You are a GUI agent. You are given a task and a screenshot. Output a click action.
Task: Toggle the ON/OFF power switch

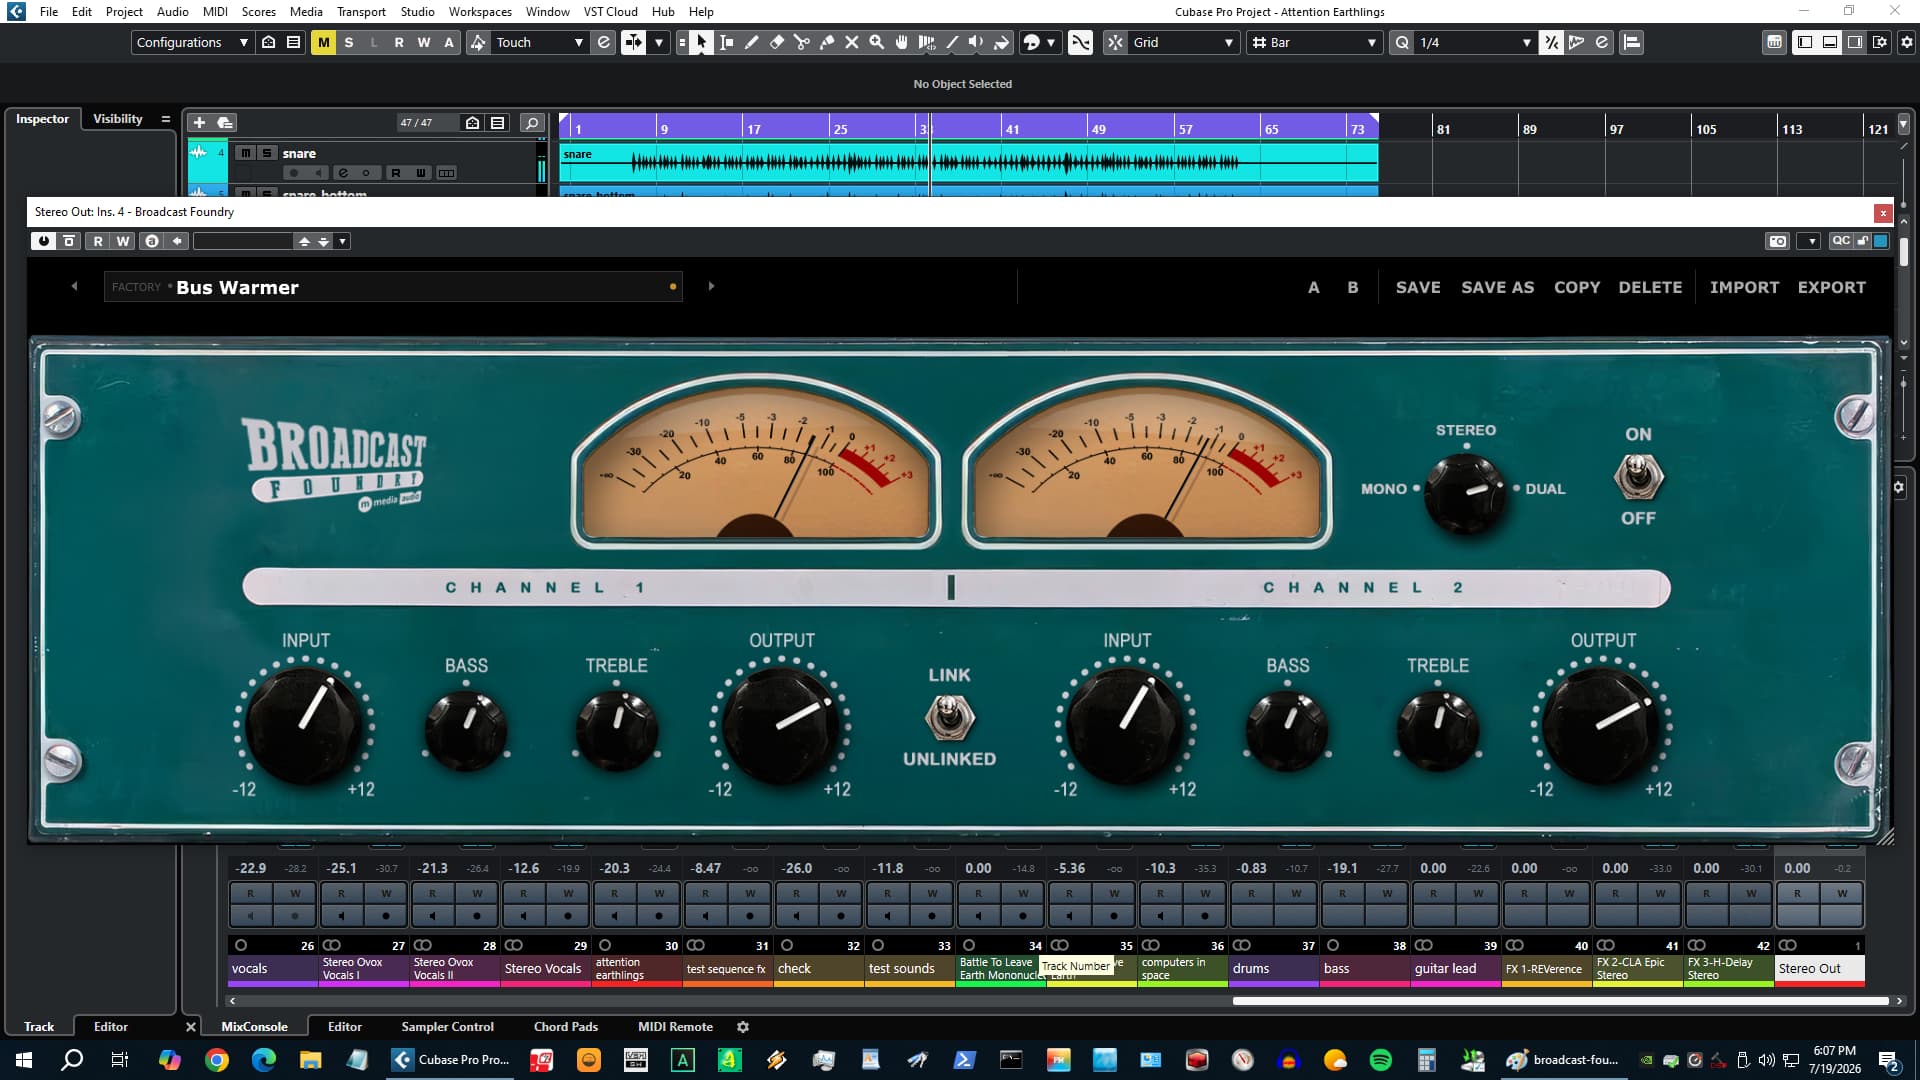pyautogui.click(x=1638, y=477)
